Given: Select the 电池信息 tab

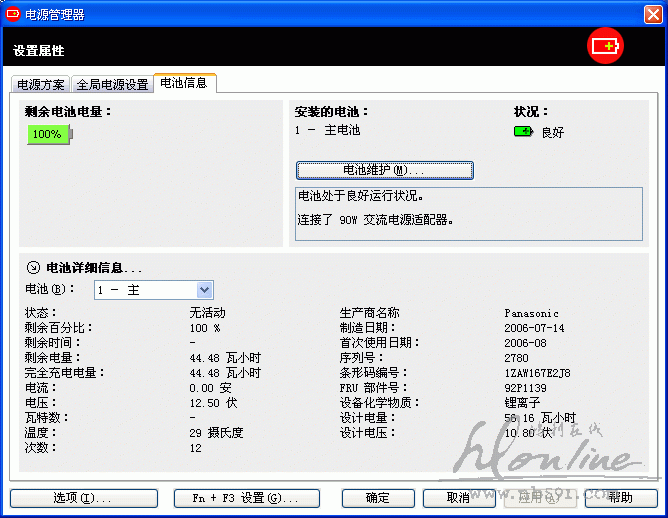Looking at the screenshot, I should 184,83.
